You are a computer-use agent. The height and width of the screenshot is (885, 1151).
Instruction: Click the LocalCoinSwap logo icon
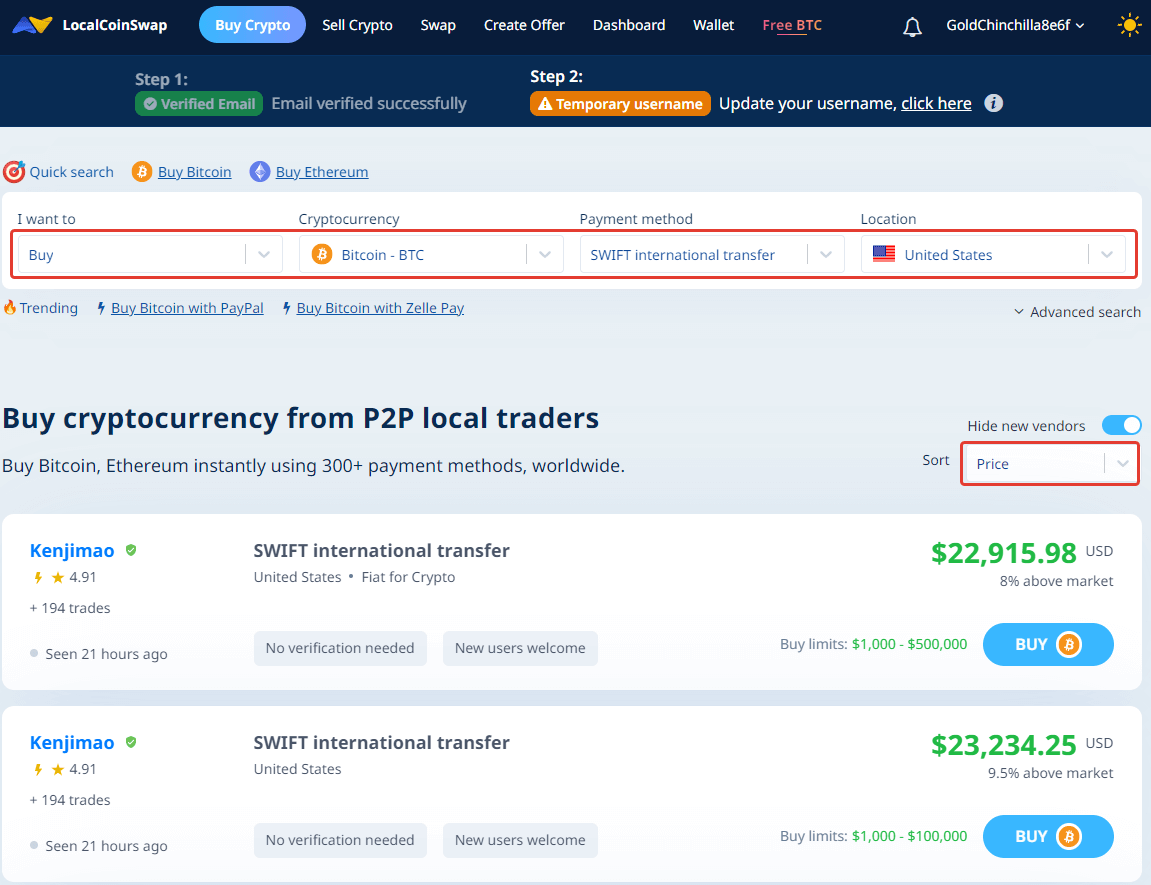(x=32, y=25)
